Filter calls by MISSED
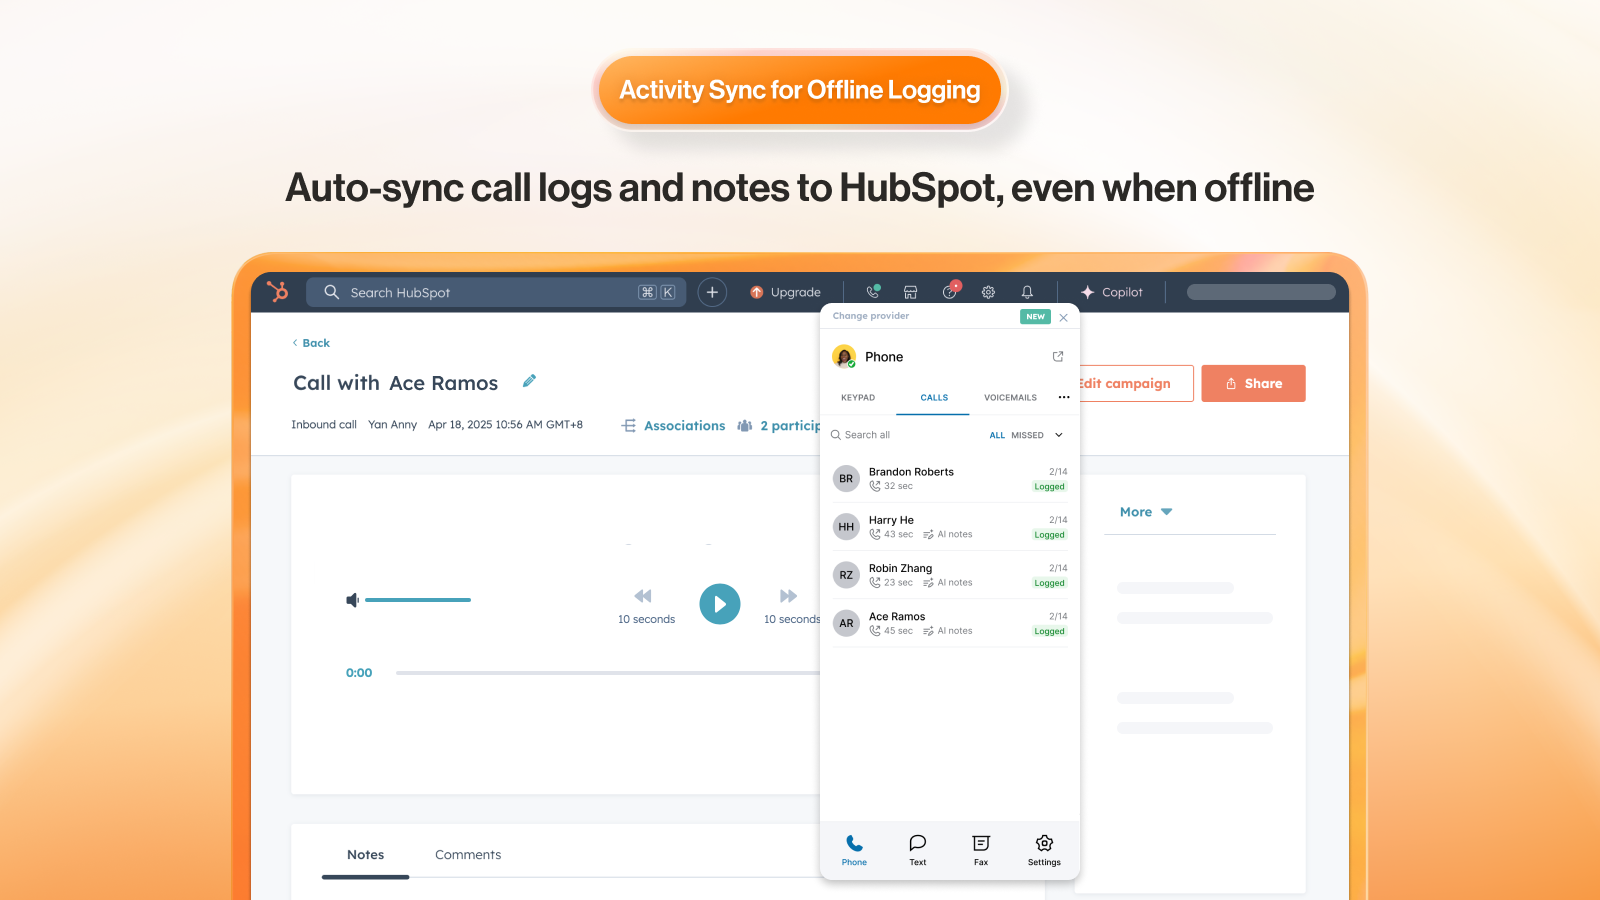 tap(1027, 436)
